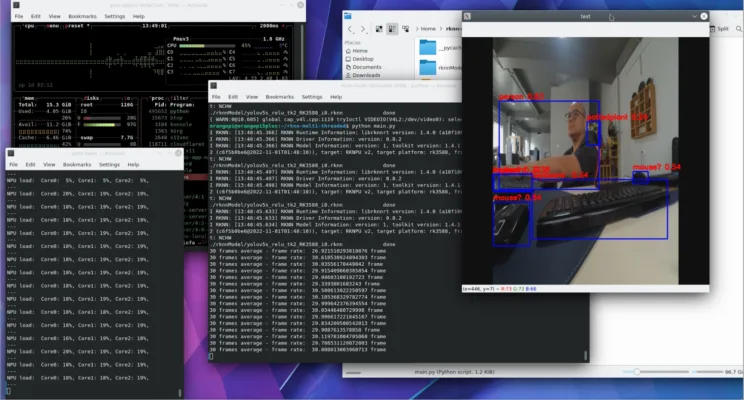Go back in the Dolphin file manager
The image size is (744, 400).
click(350, 29)
